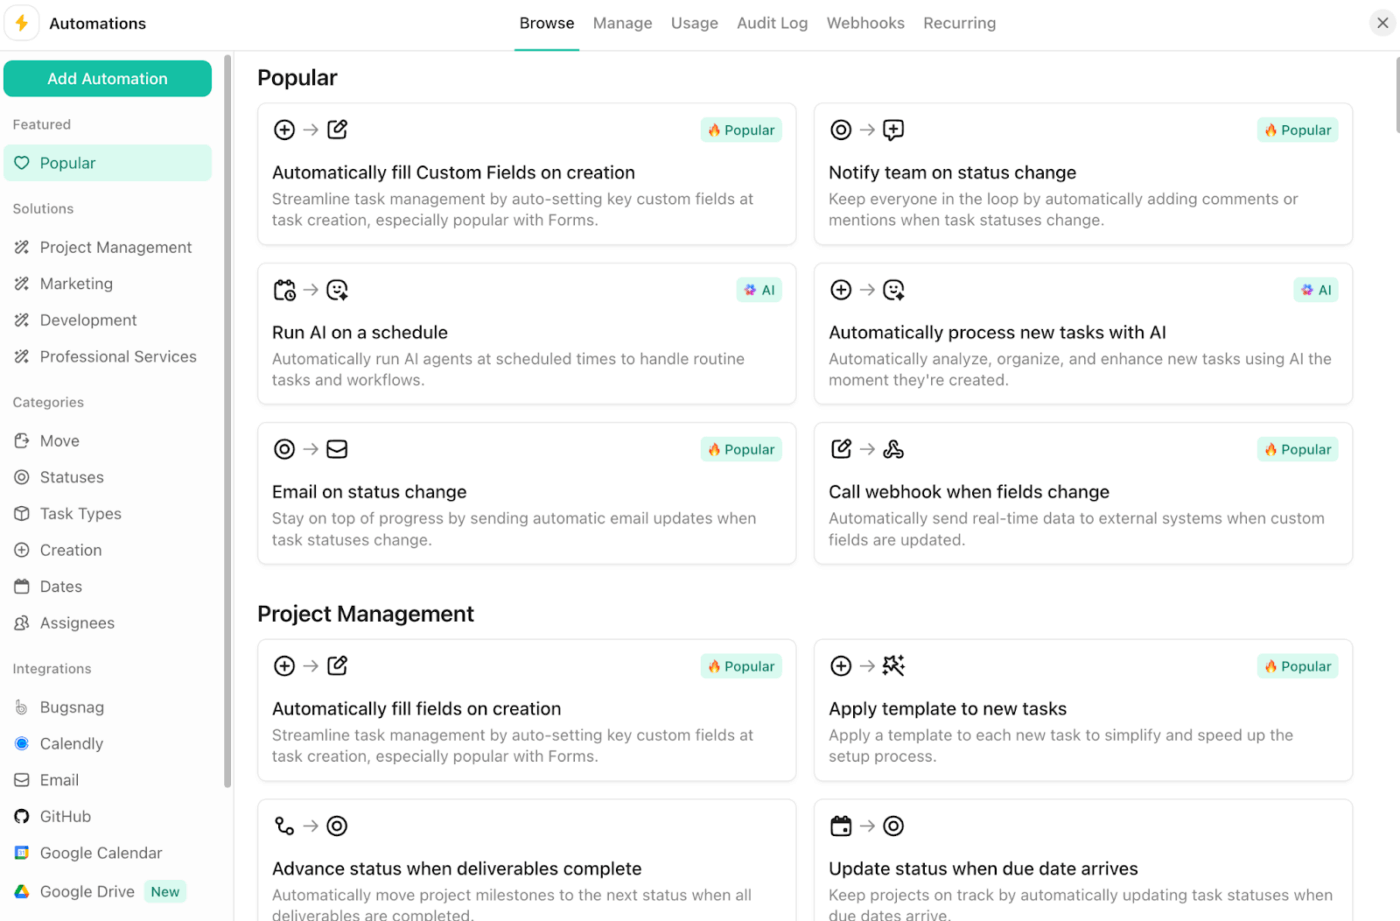1400x921 pixels.
Task: Open the Audit Log tab
Action: [772, 22]
